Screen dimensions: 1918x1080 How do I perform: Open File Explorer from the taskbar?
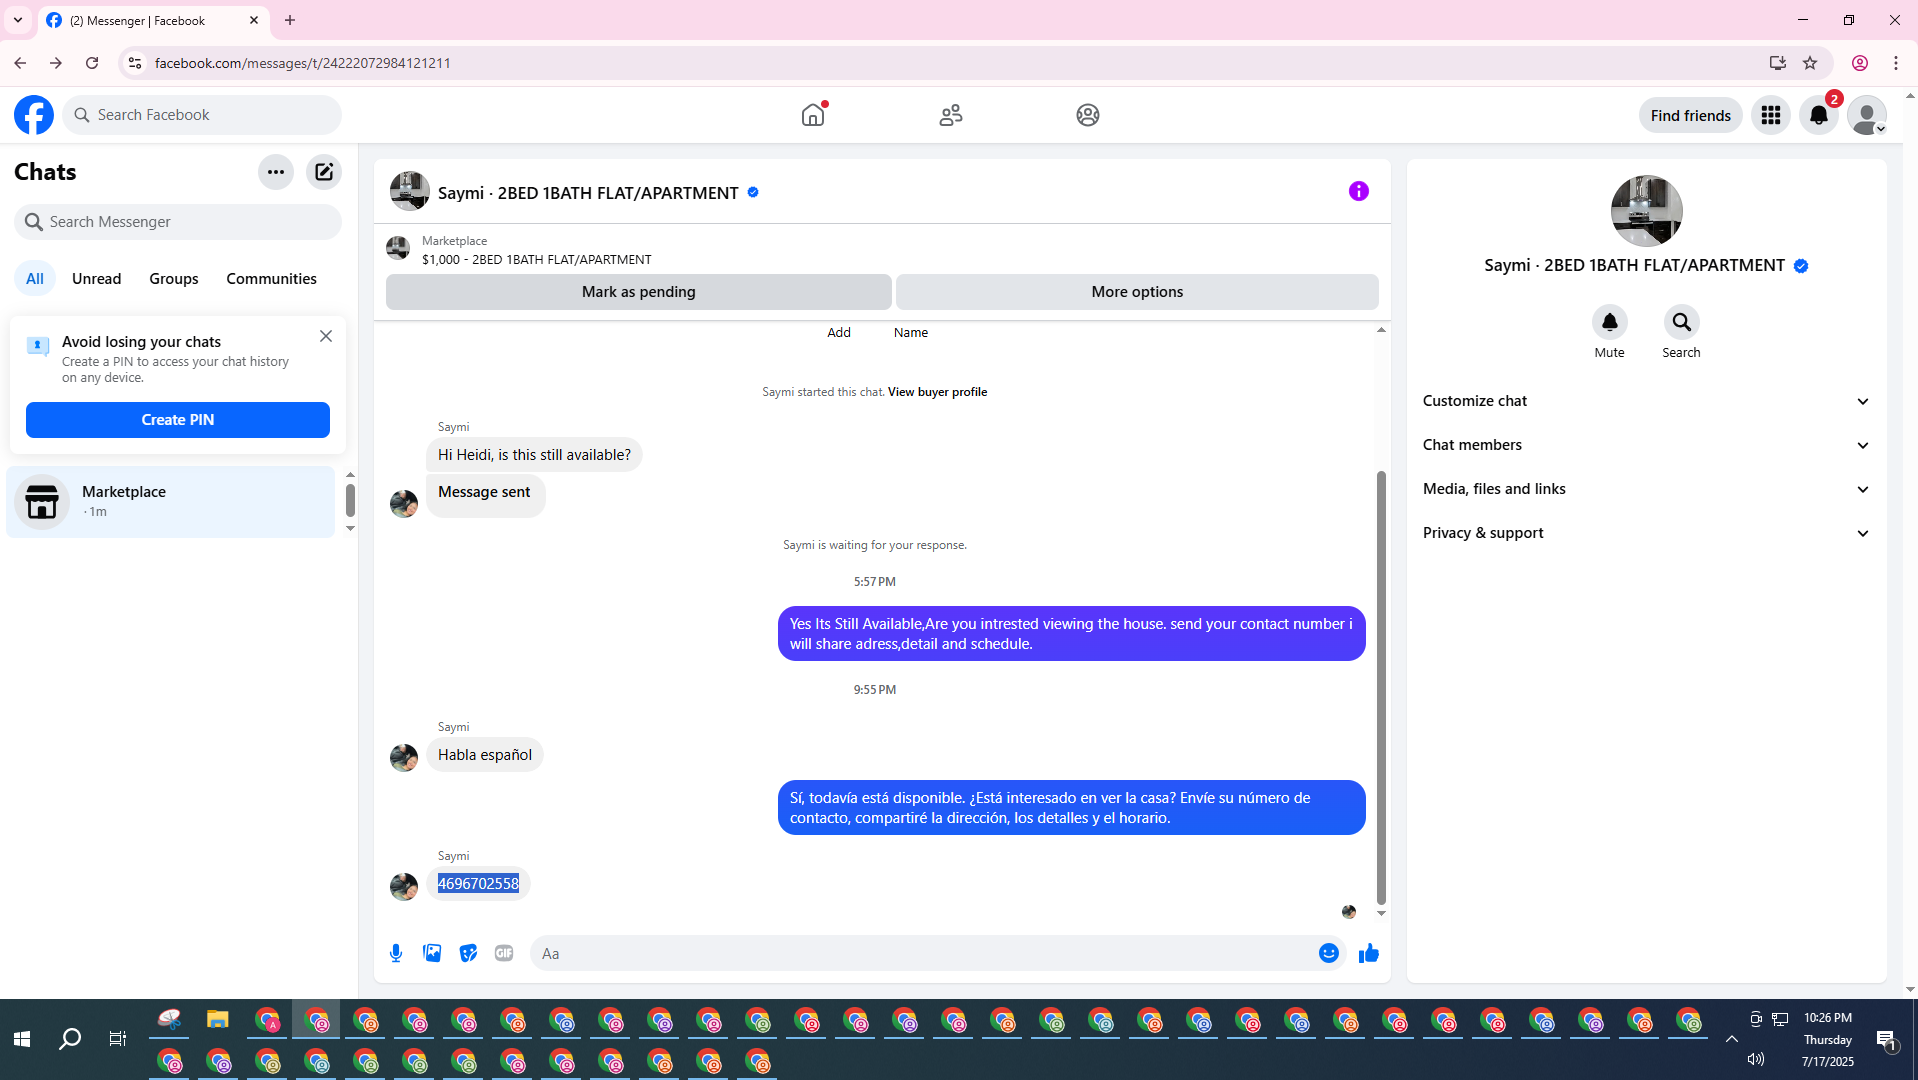218,1020
